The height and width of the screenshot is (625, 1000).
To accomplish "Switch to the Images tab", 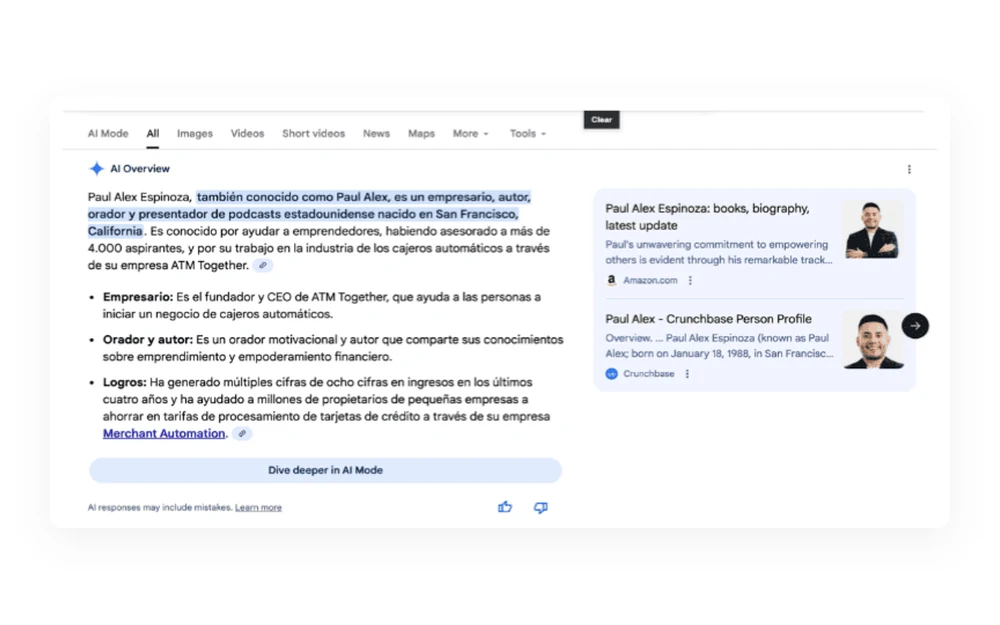I will 195,133.
